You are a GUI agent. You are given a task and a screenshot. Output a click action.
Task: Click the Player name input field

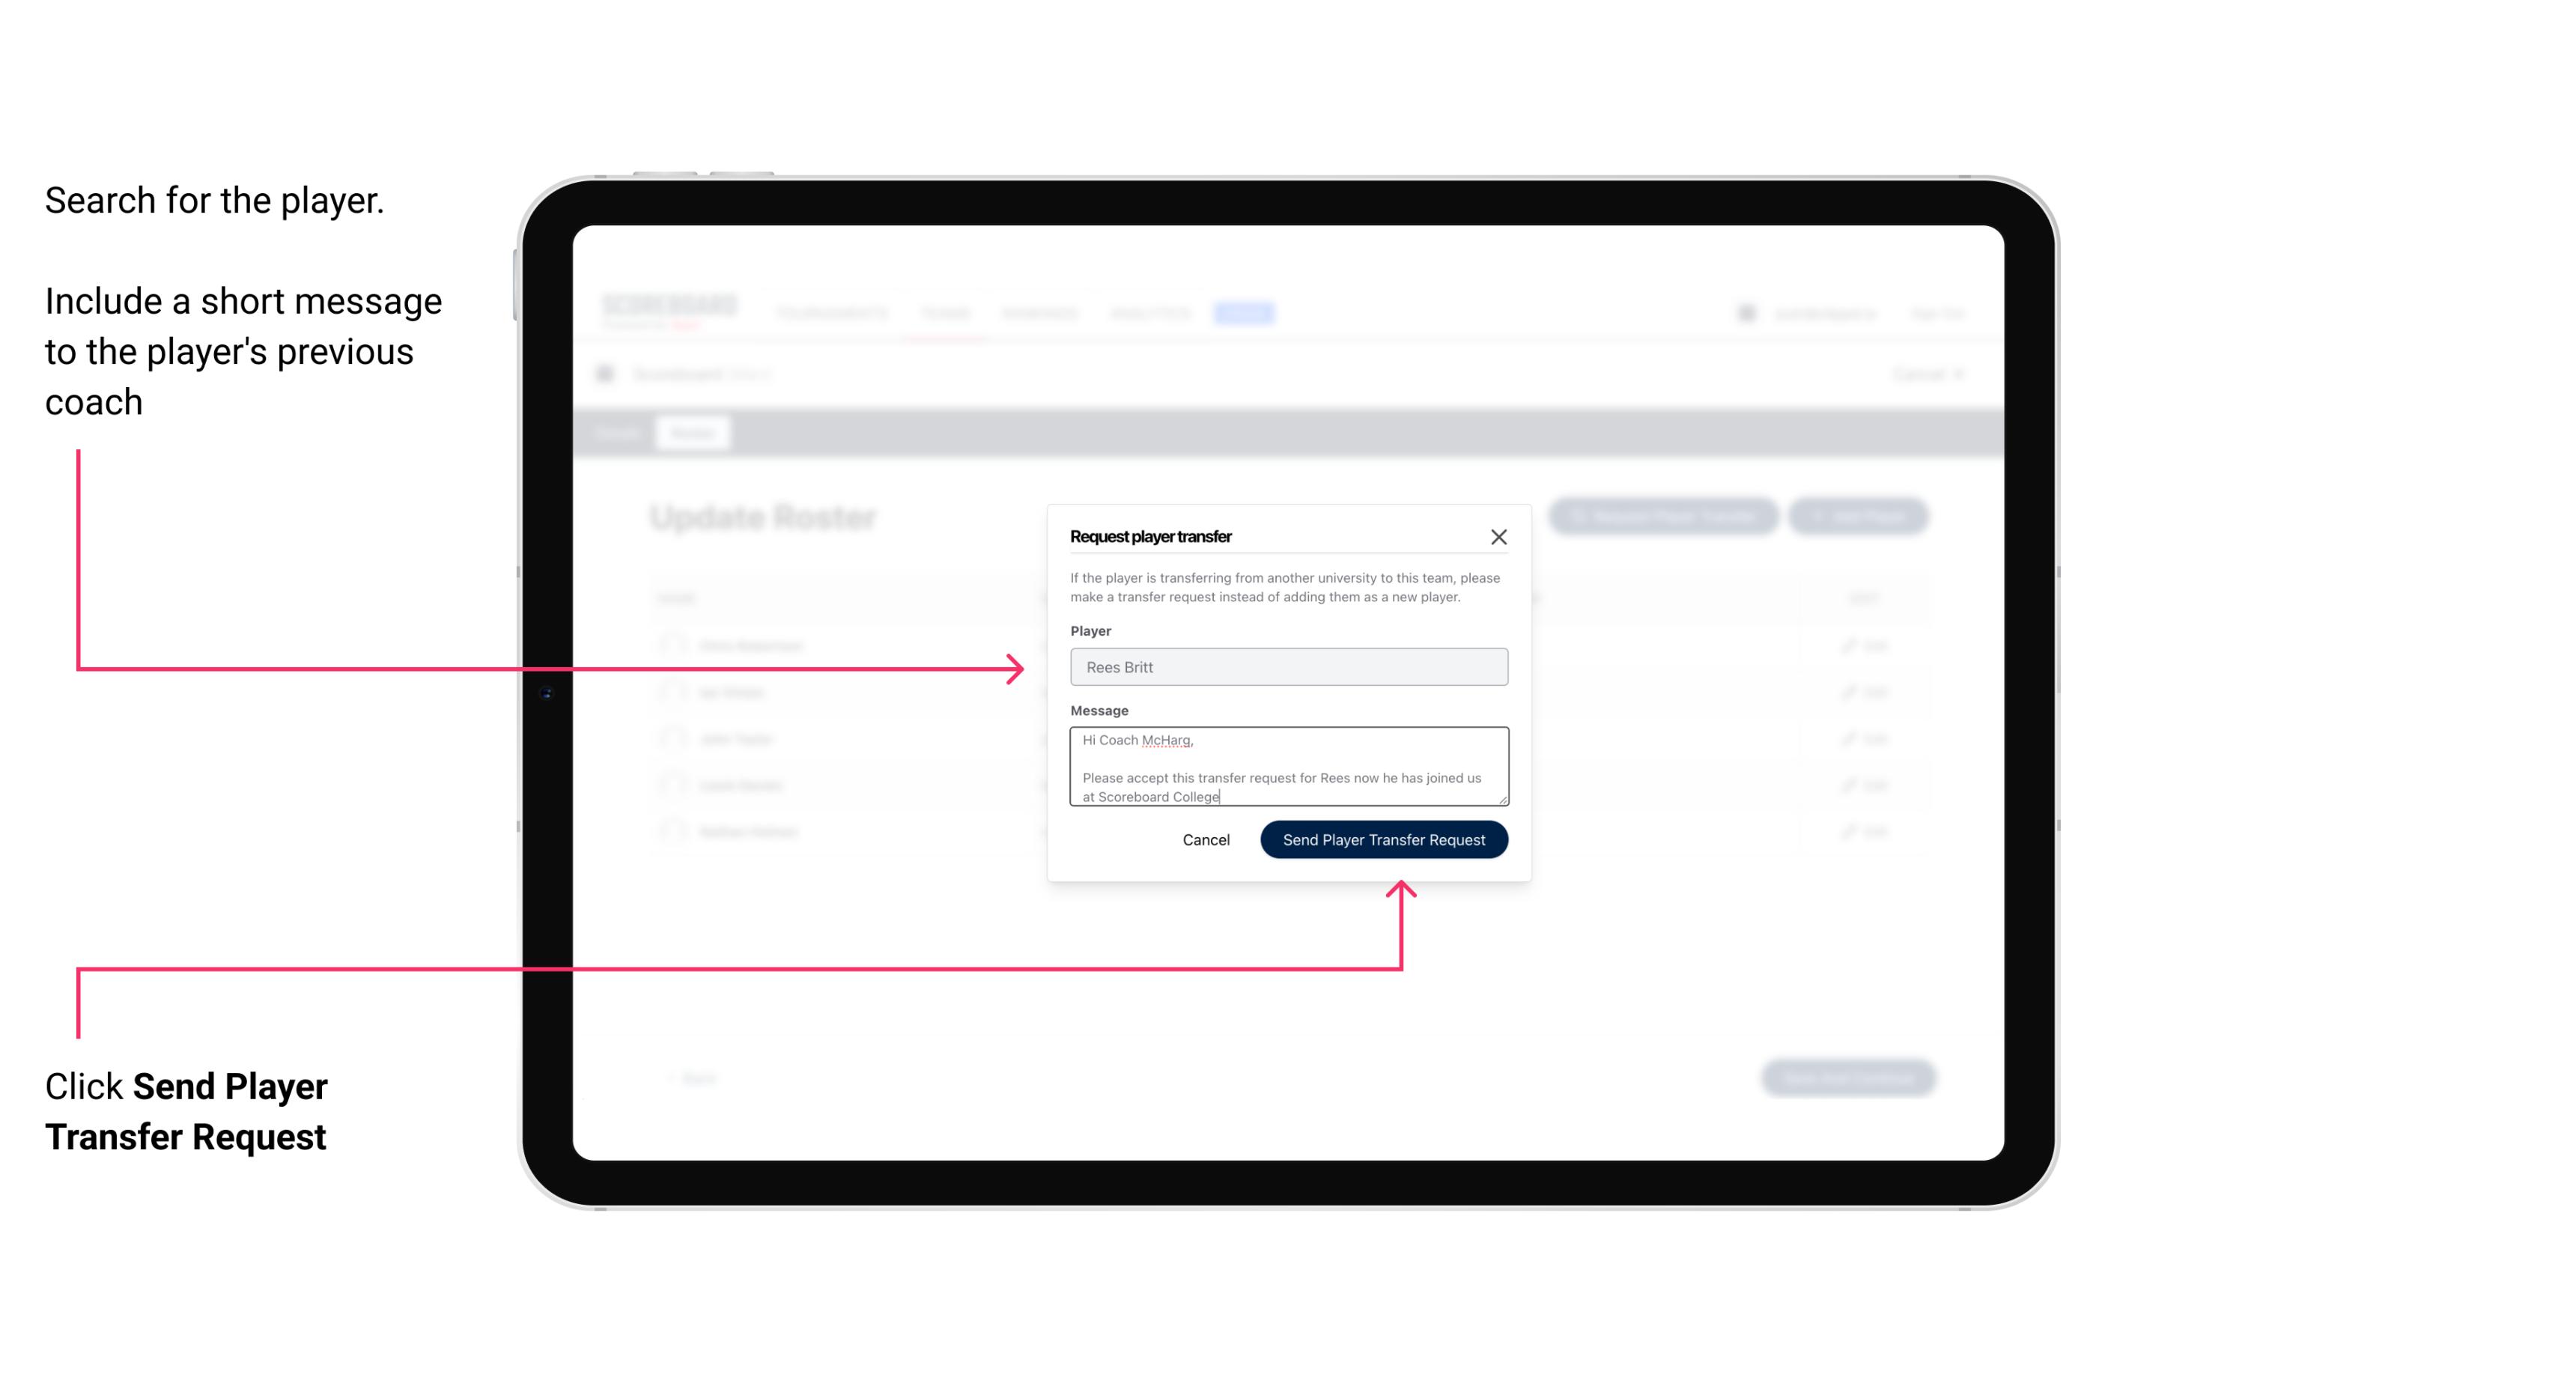click(x=1287, y=667)
